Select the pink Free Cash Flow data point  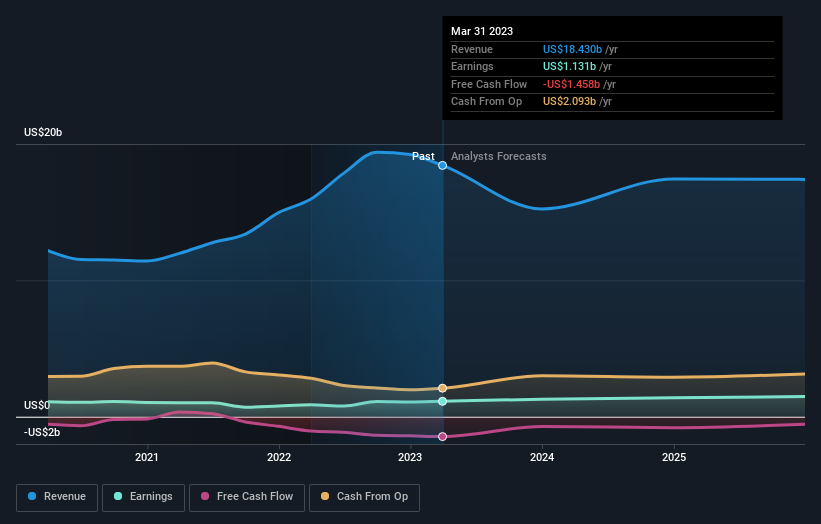[442, 436]
